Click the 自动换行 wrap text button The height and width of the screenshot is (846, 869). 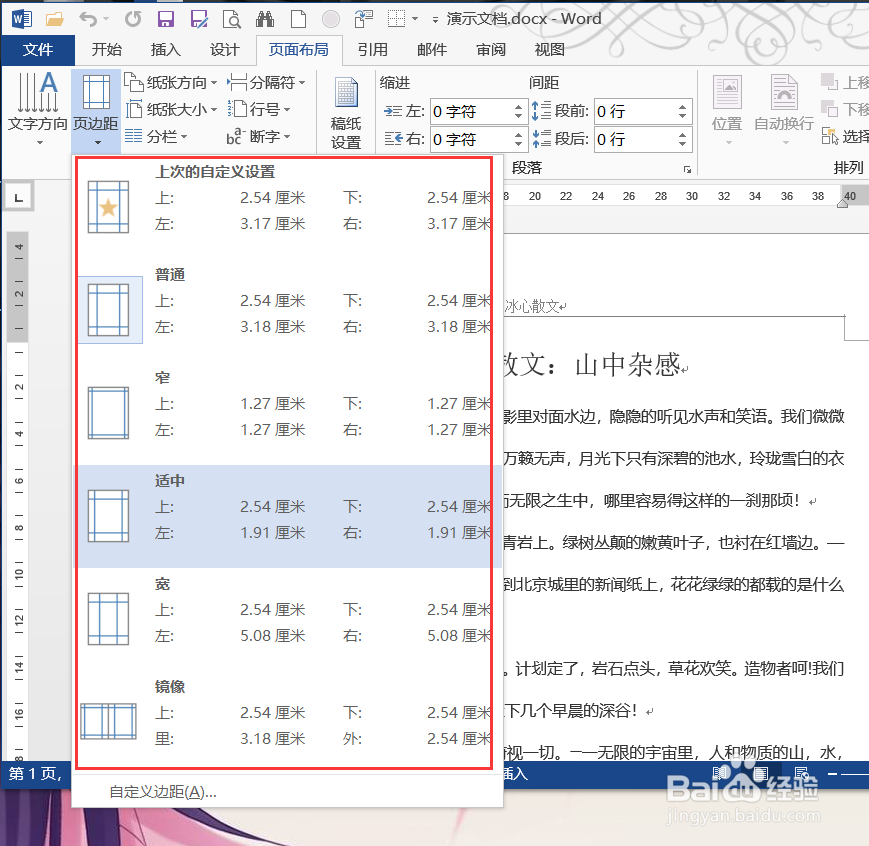tap(784, 111)
